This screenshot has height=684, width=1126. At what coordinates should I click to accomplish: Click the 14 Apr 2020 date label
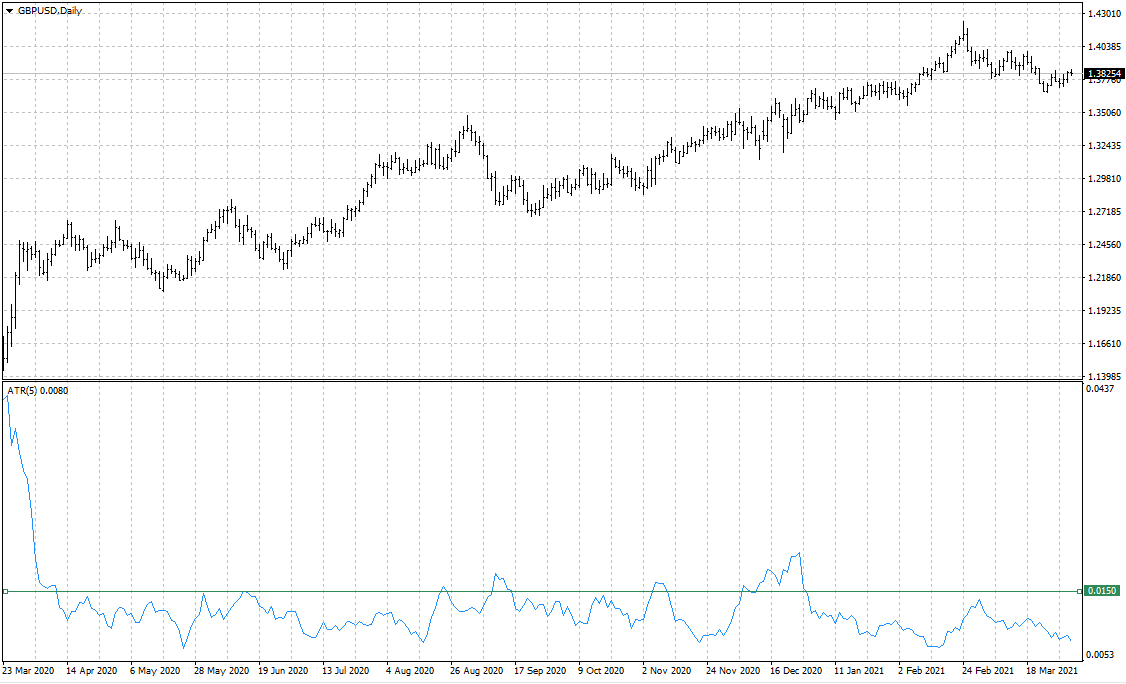[91, 670]
